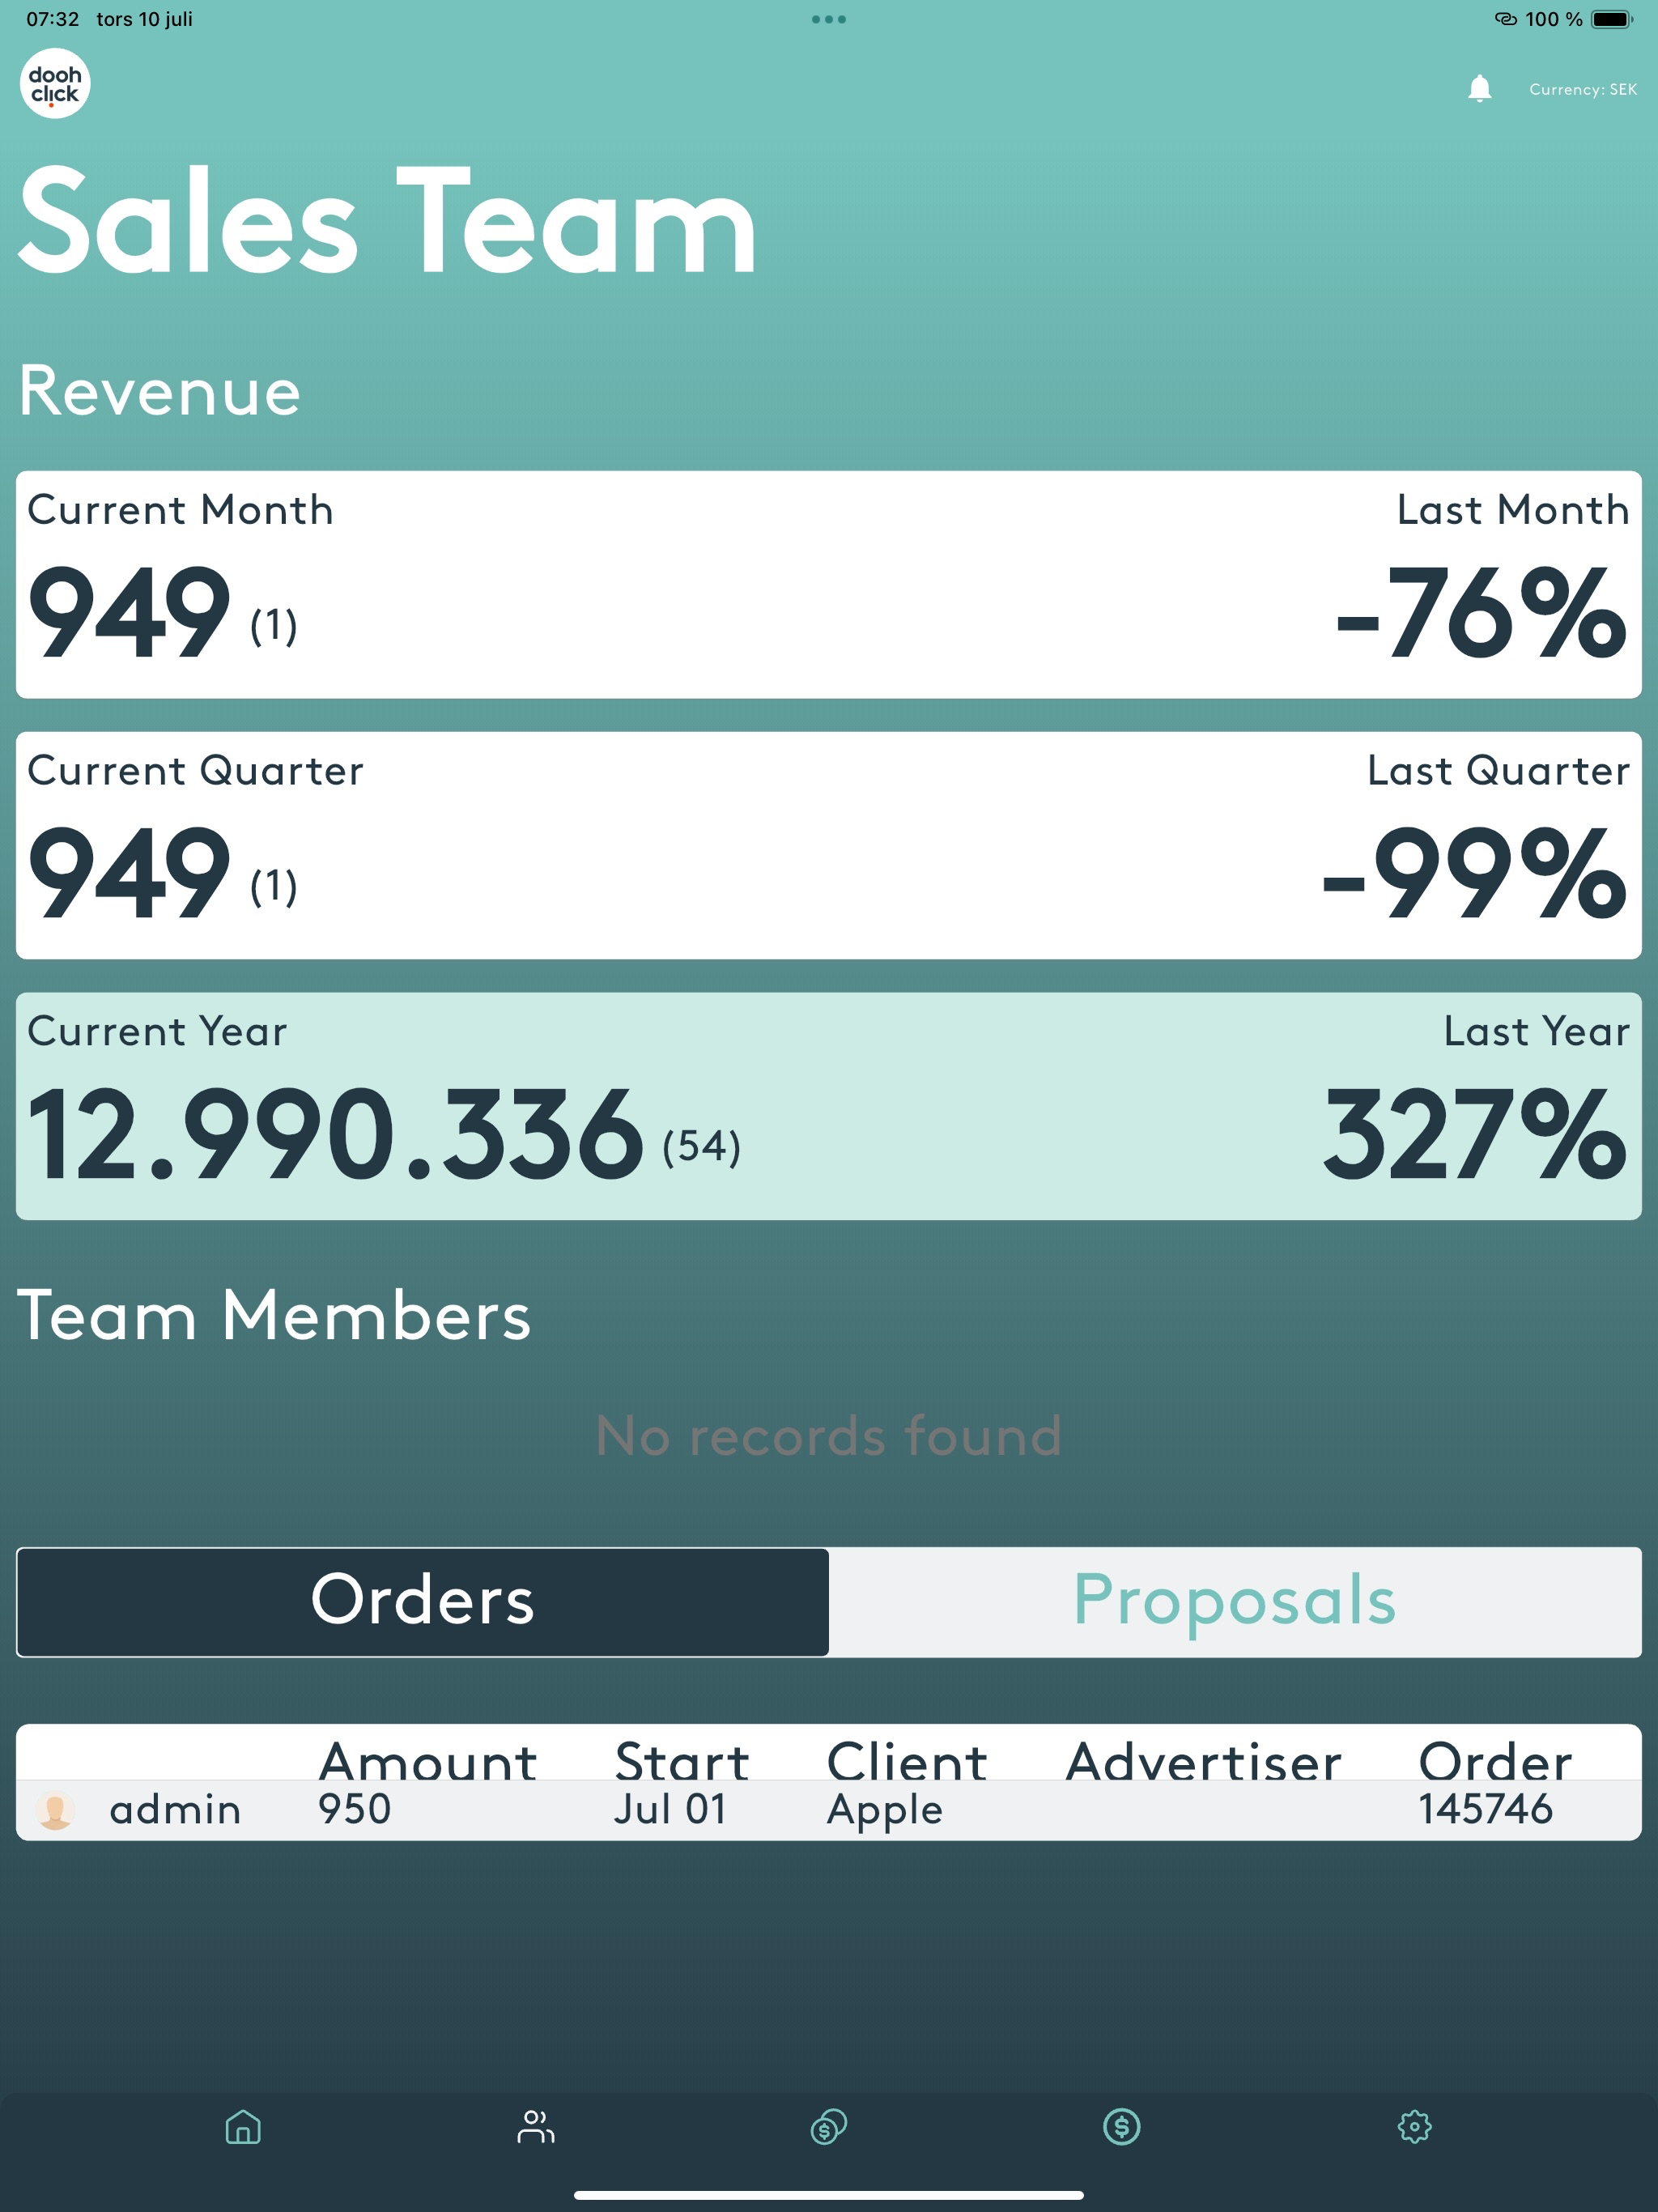Switch to the Proposals tab
This screenshot has width=1658, height=2212.
(x=1235, y=1602)
